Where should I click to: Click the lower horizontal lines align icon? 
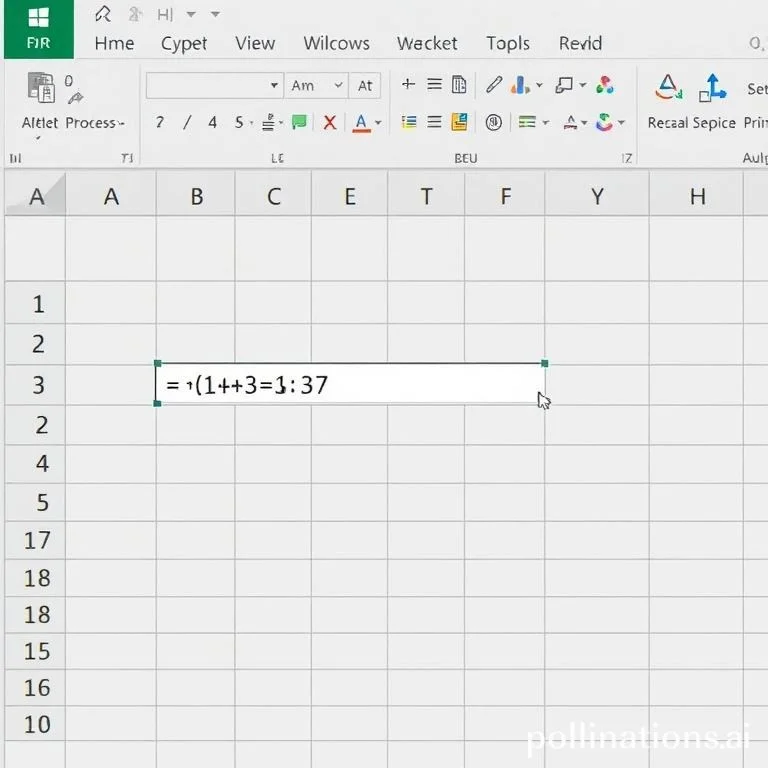[434, 121]
